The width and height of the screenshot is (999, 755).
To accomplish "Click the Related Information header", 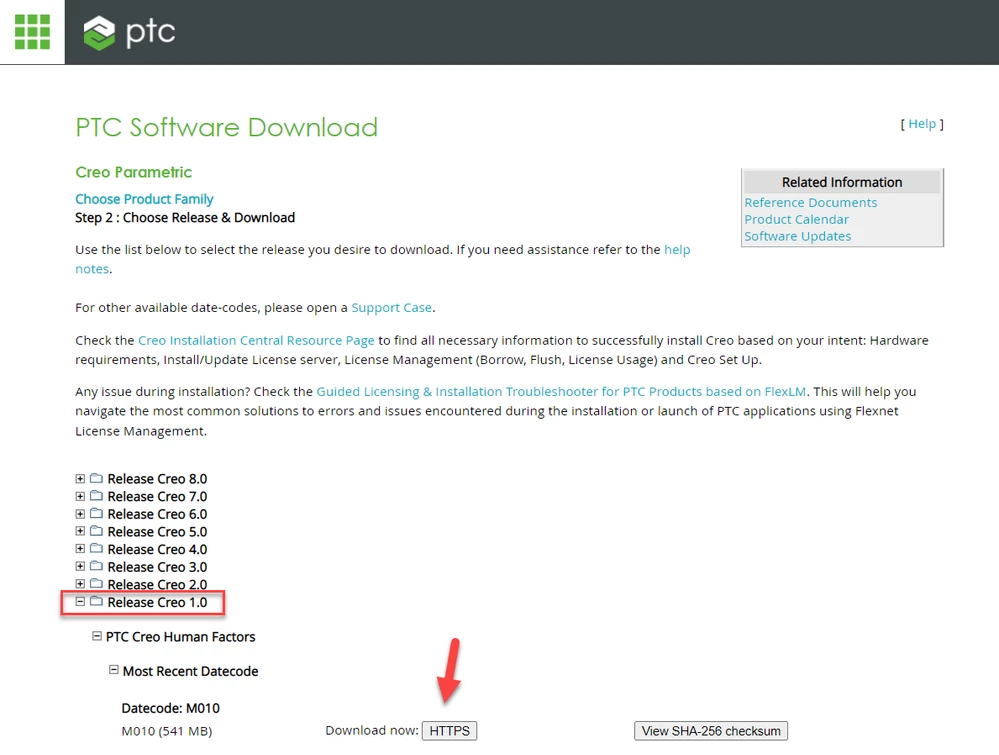I will (x=842, y=182).
